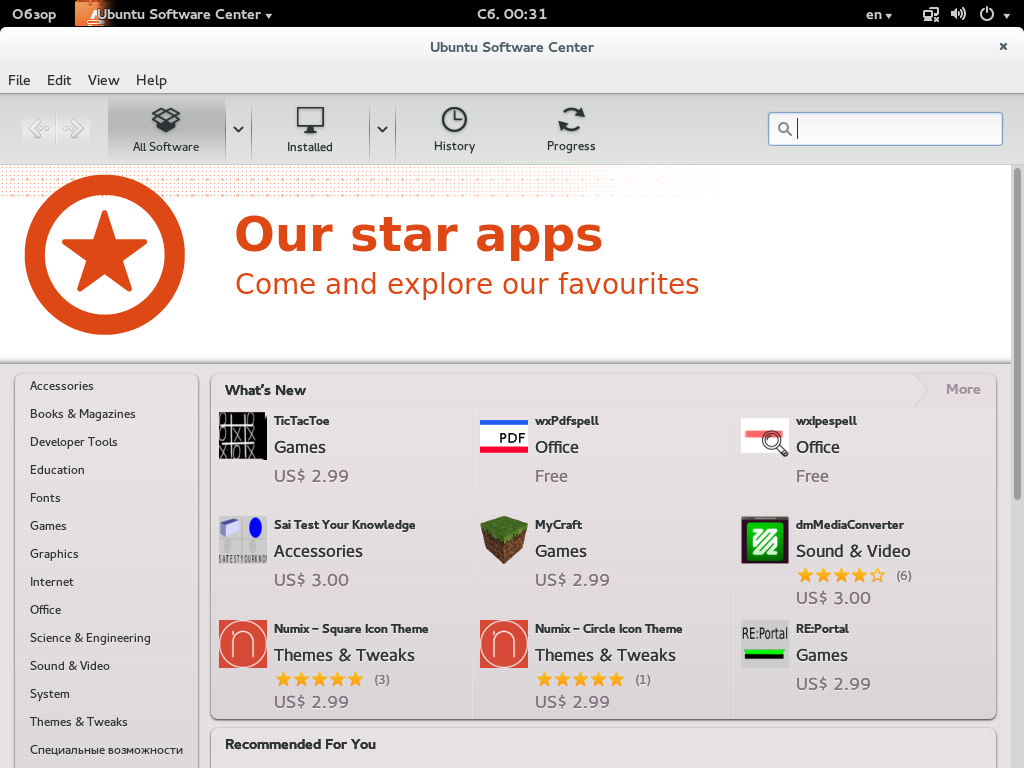Image resolution: width=1024 pixels, height=768 pixels.
Task: Select the Books & Magazines category
Action: point(82,414)
